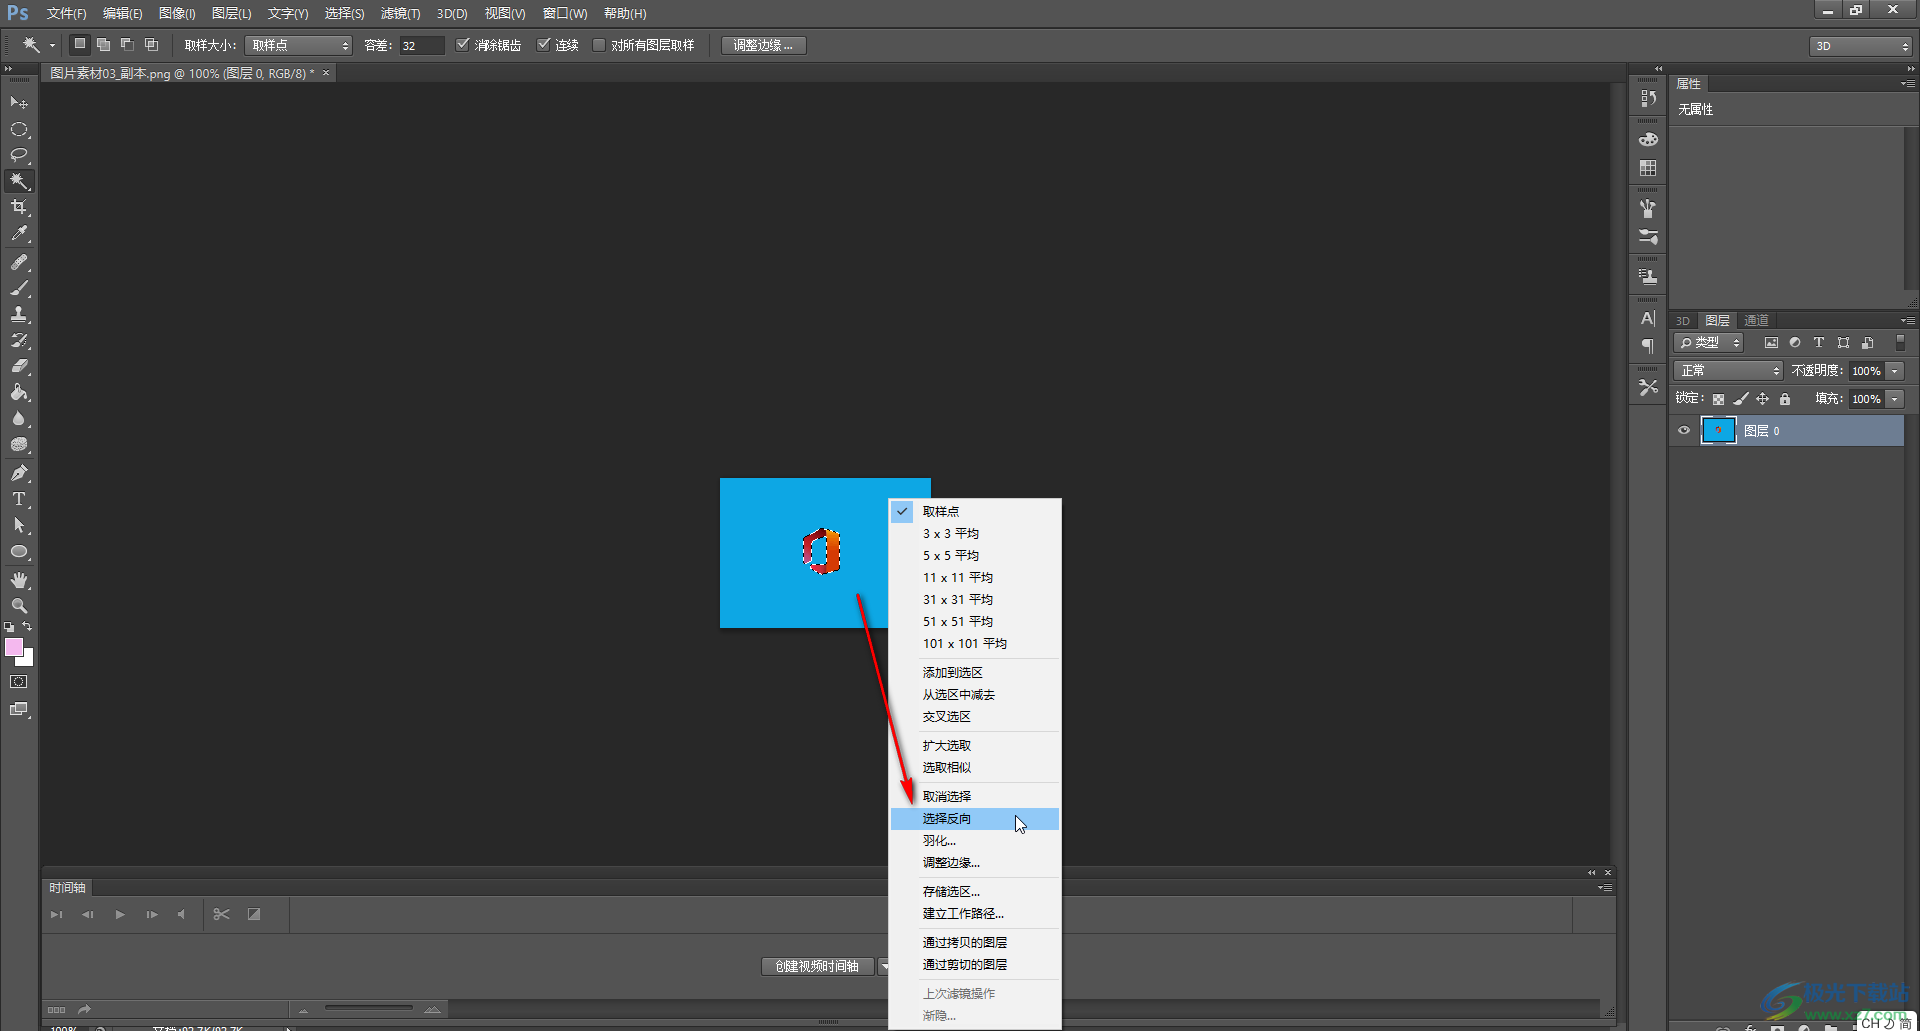Screen dimensions: 1920x1031
Task: Select the Path Selection tool
Action: point(19,525)
